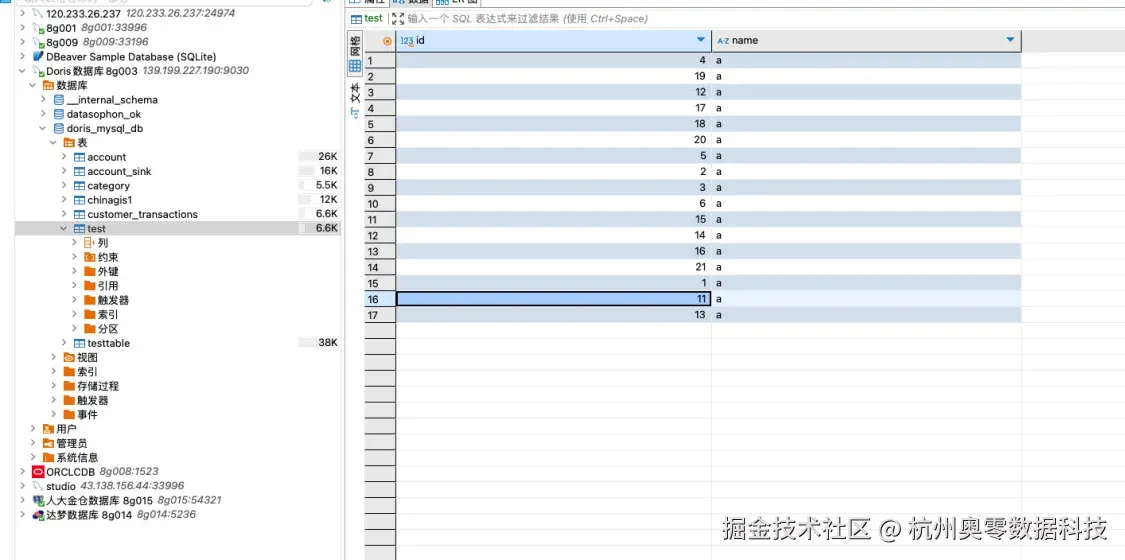Viewport: 1125px width, 560px height.
Task: Click the chinagis1 table icon
Action: (x=79, y=200)
